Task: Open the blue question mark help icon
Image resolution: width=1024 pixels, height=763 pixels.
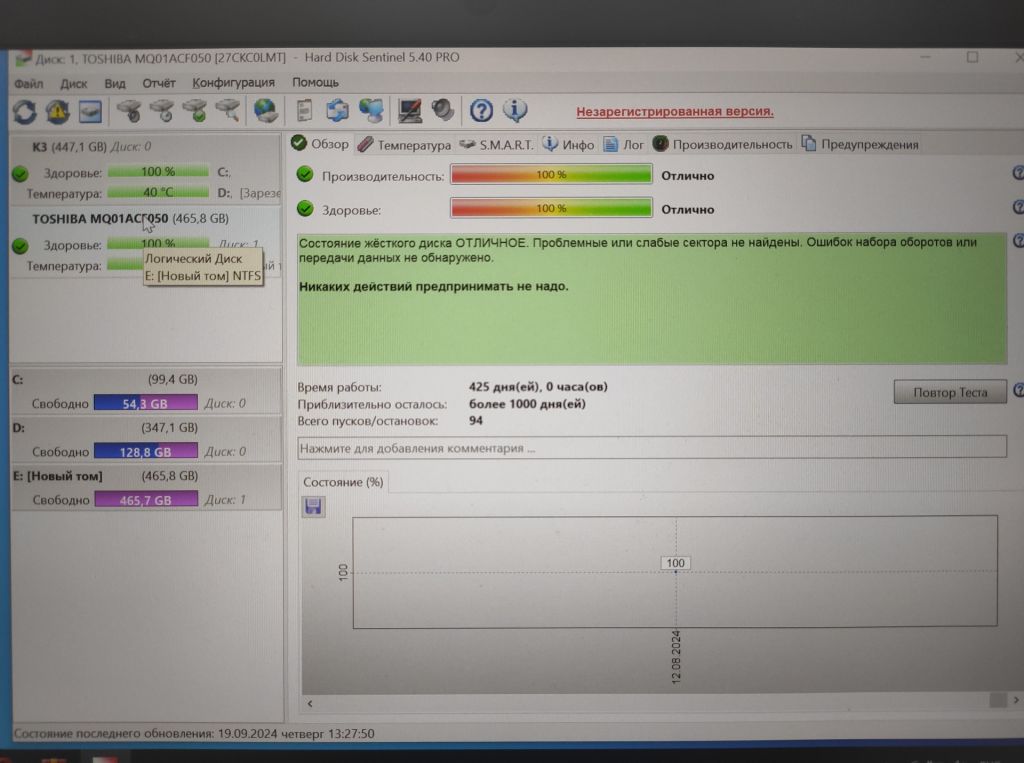Action: [481, 110]
